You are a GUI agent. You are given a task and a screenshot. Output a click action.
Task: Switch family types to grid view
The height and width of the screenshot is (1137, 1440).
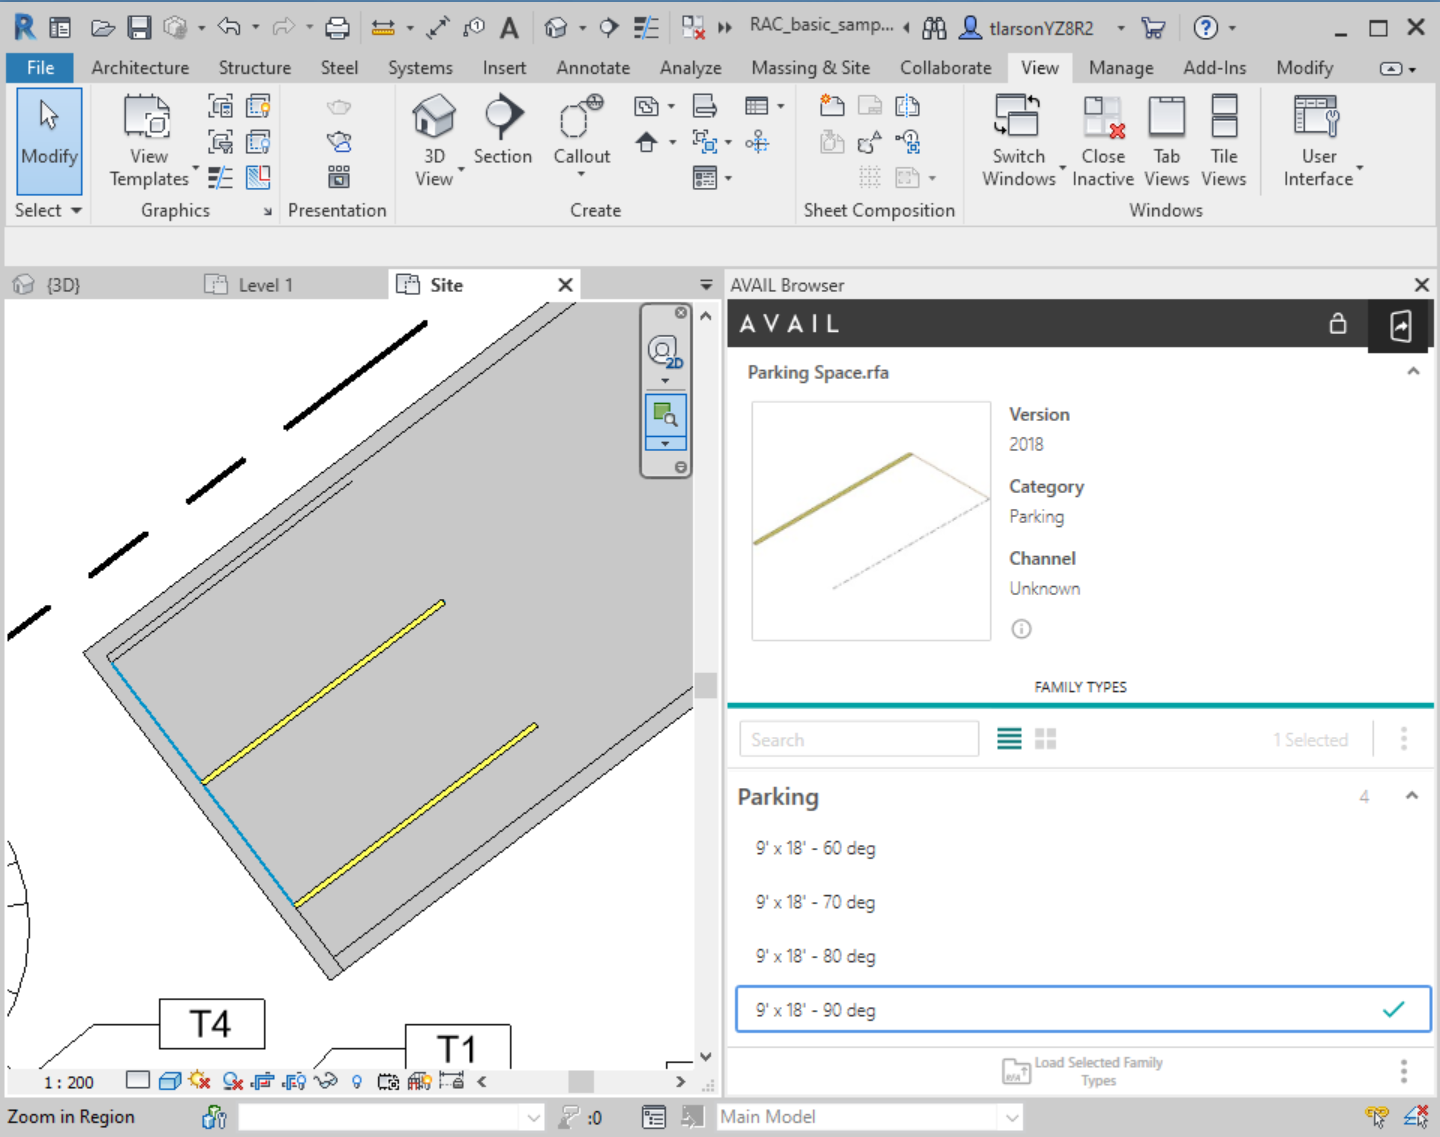click(1046, 739)
